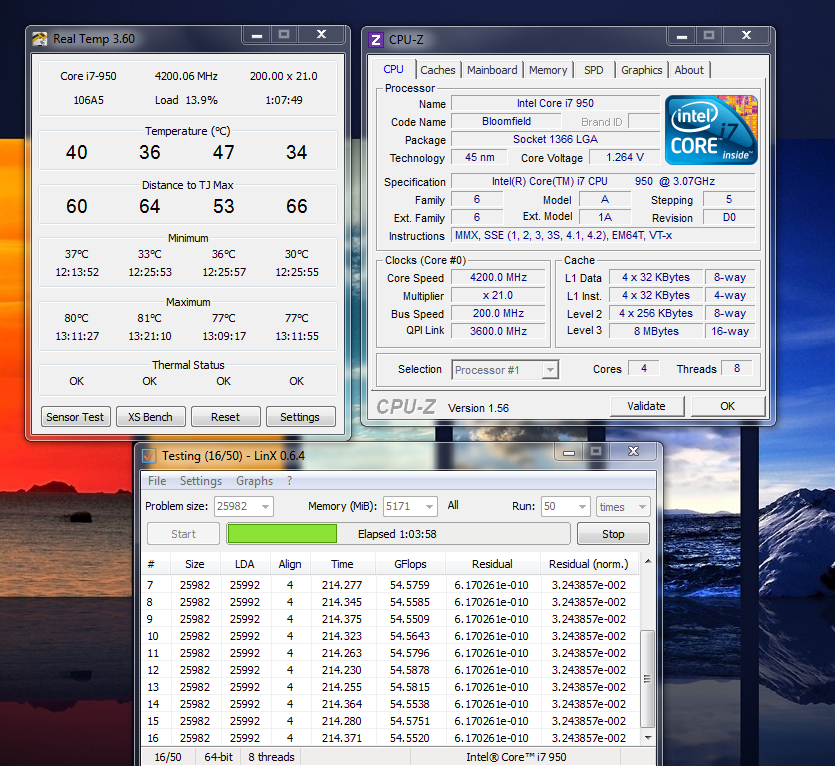The width and height of the screenshot is (835, 766).
Task: Click the Align column header
Action: tap(290, 564)
